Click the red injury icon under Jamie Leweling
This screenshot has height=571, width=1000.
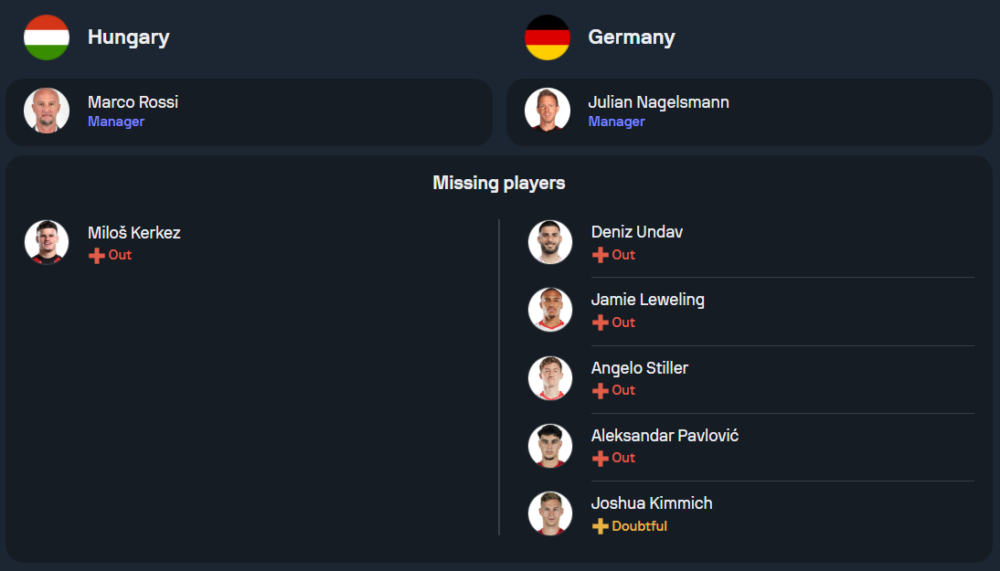[600, 323]
